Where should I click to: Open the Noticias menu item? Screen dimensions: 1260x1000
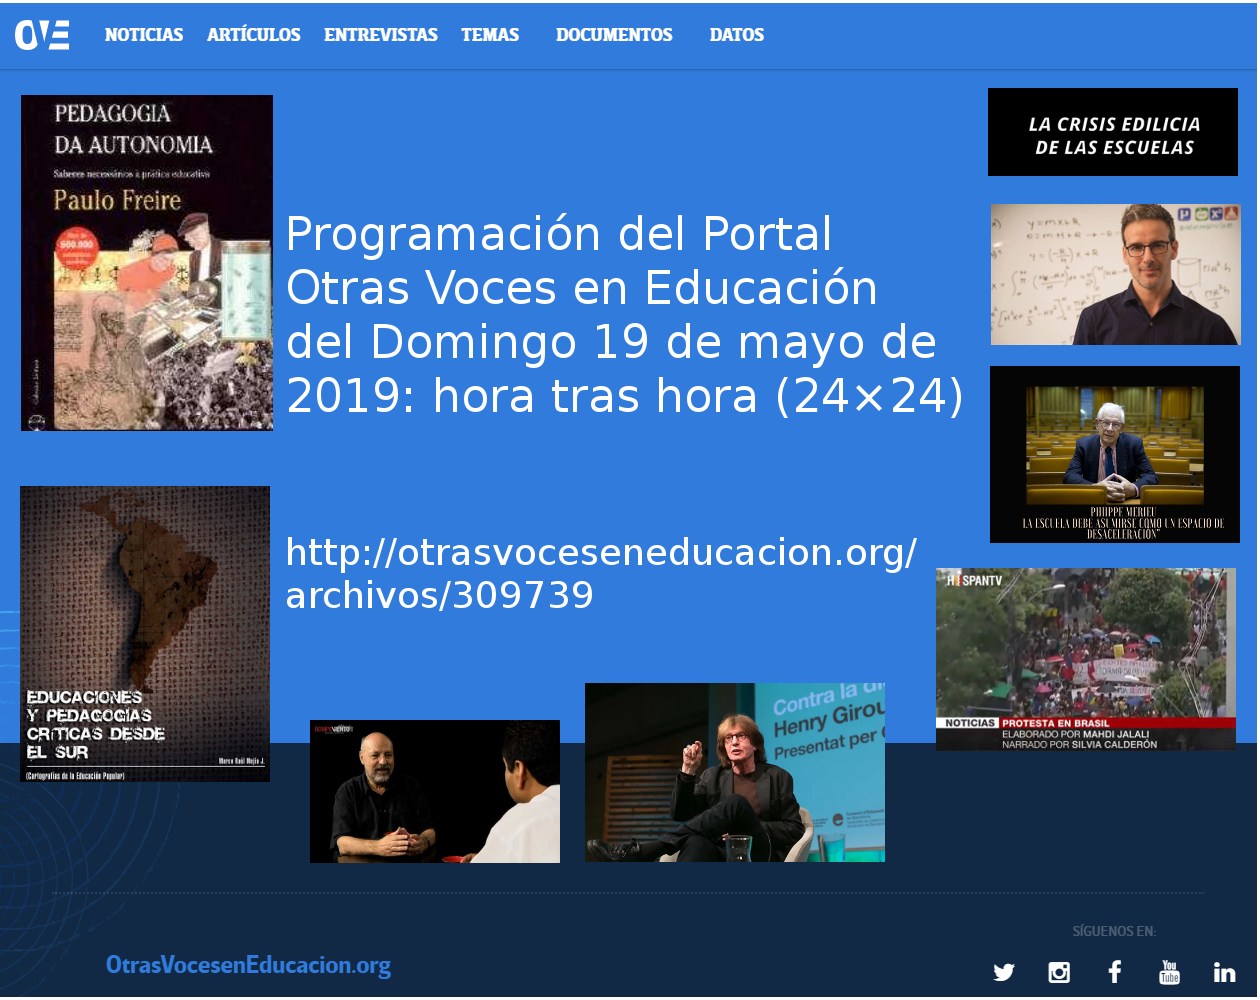[x=144, y=35]
